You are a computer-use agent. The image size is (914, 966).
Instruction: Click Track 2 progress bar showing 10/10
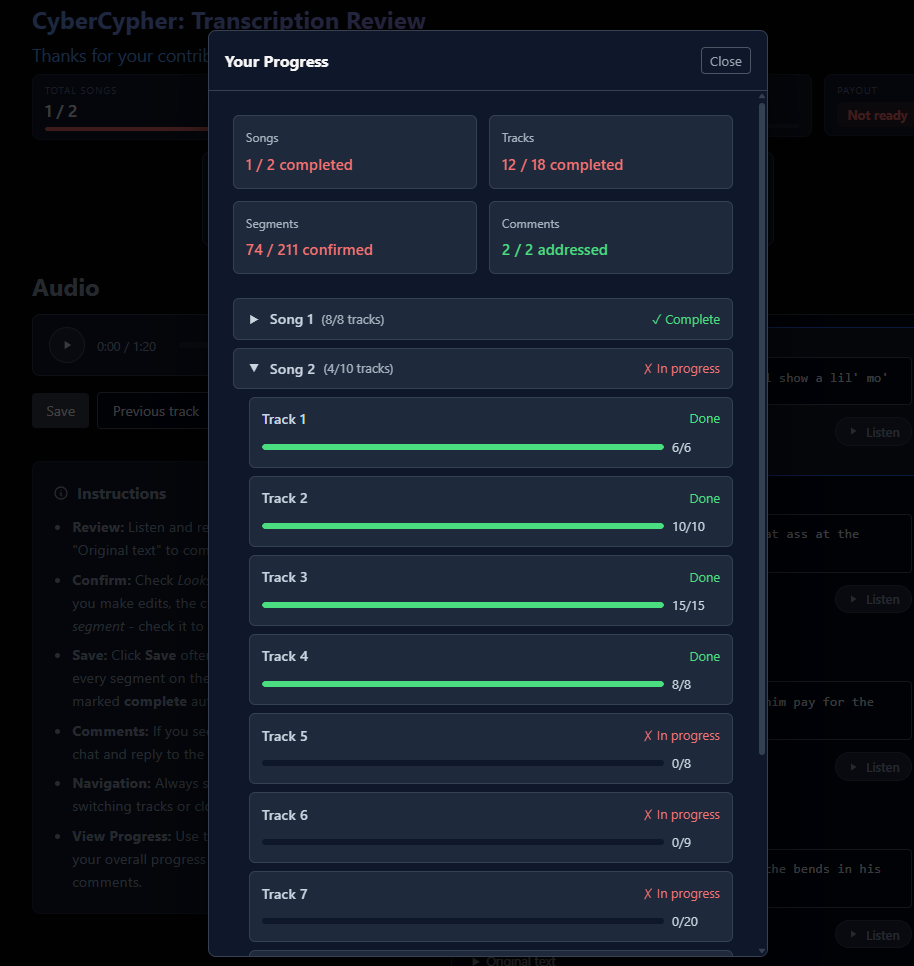click(x=463, y=526)
